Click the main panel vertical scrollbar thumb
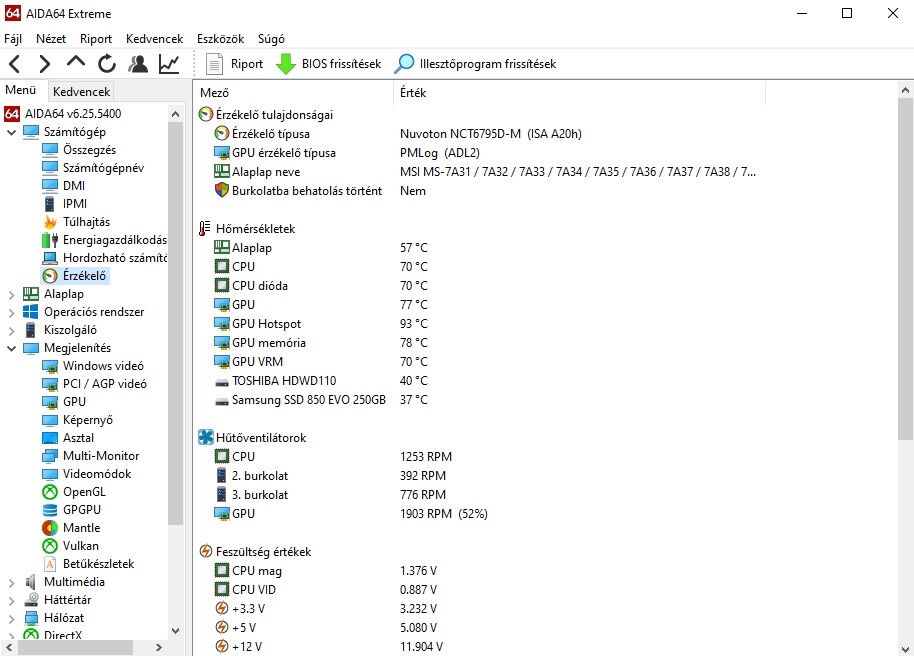Screen dimensions: 914x656 click(905, 269)
